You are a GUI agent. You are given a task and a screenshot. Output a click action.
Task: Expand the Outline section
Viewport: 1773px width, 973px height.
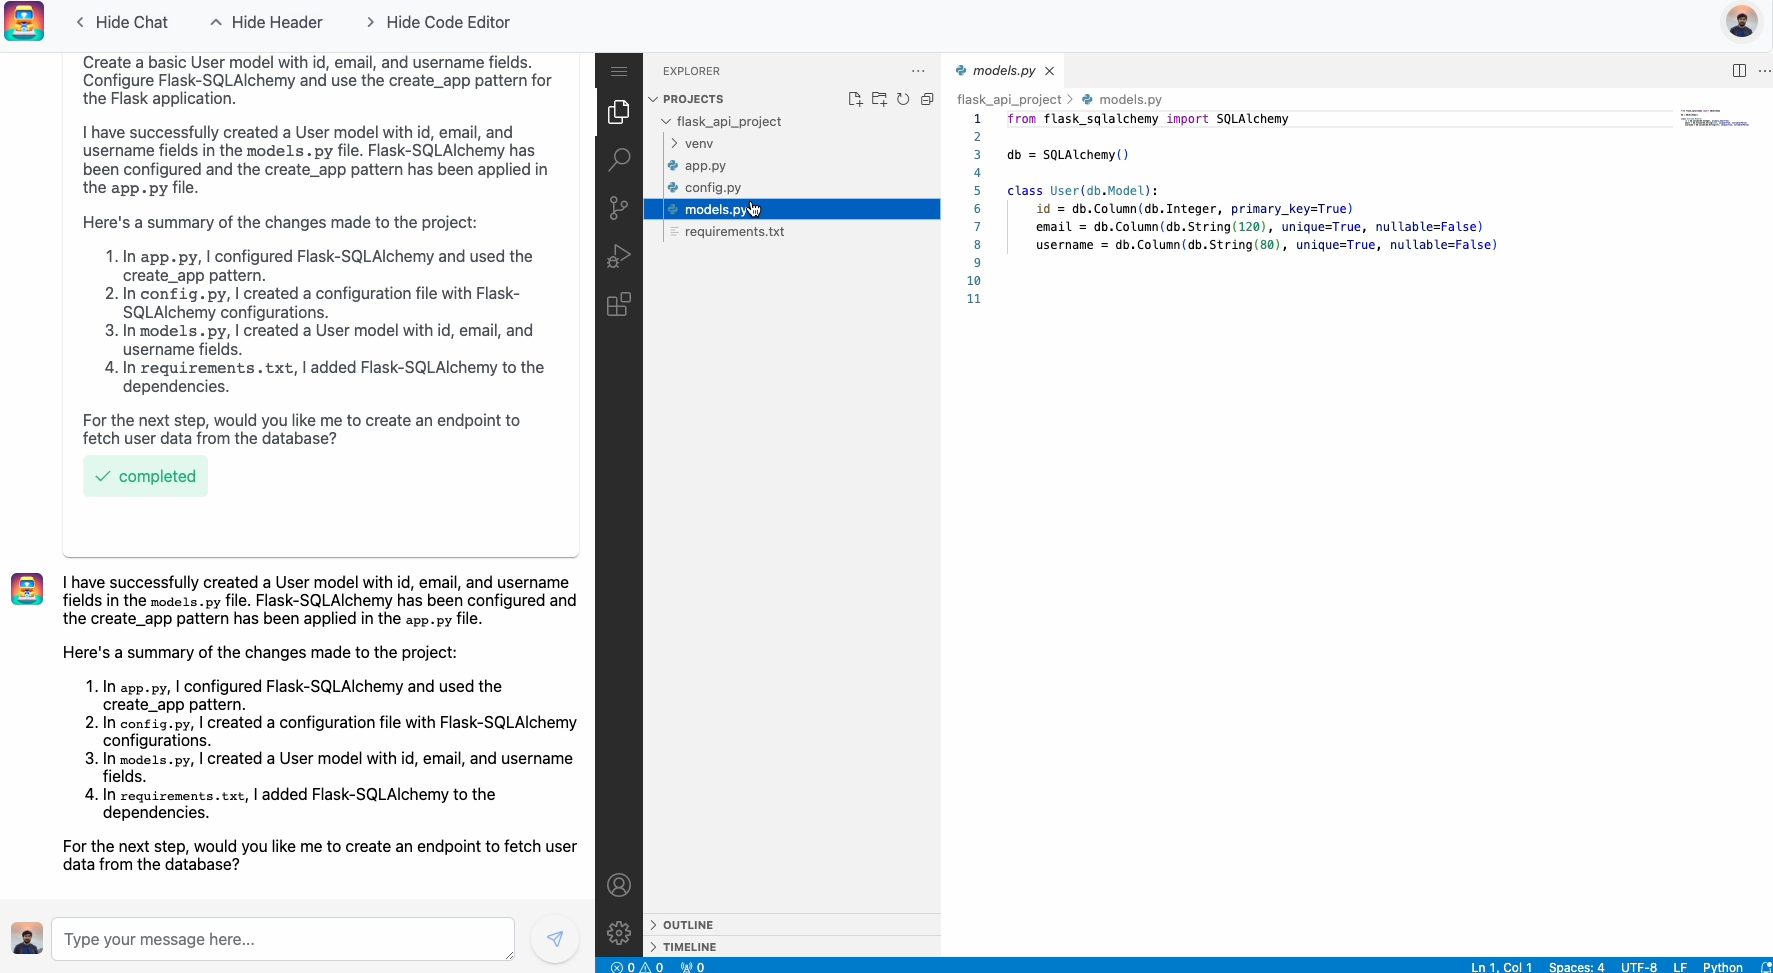(x=687, y=925)
